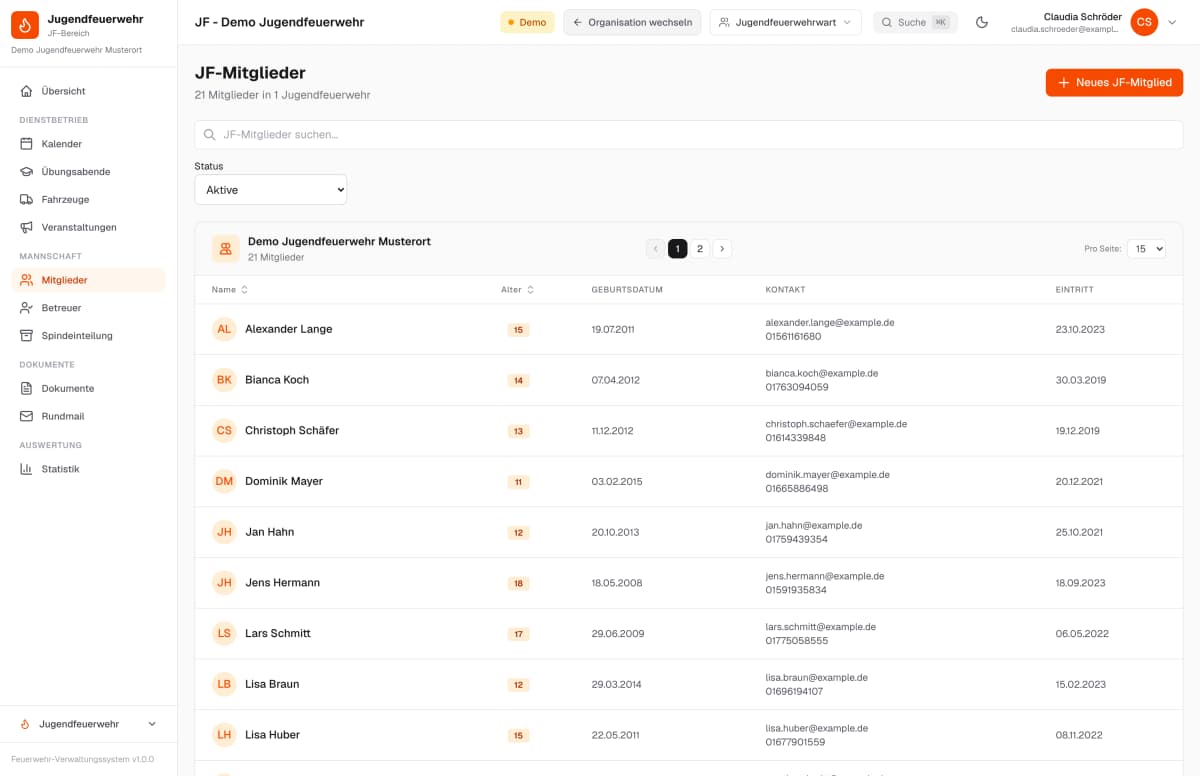Go to Übungsabende page
Viewport: 1200px width, 776px height.
[89, 172]
